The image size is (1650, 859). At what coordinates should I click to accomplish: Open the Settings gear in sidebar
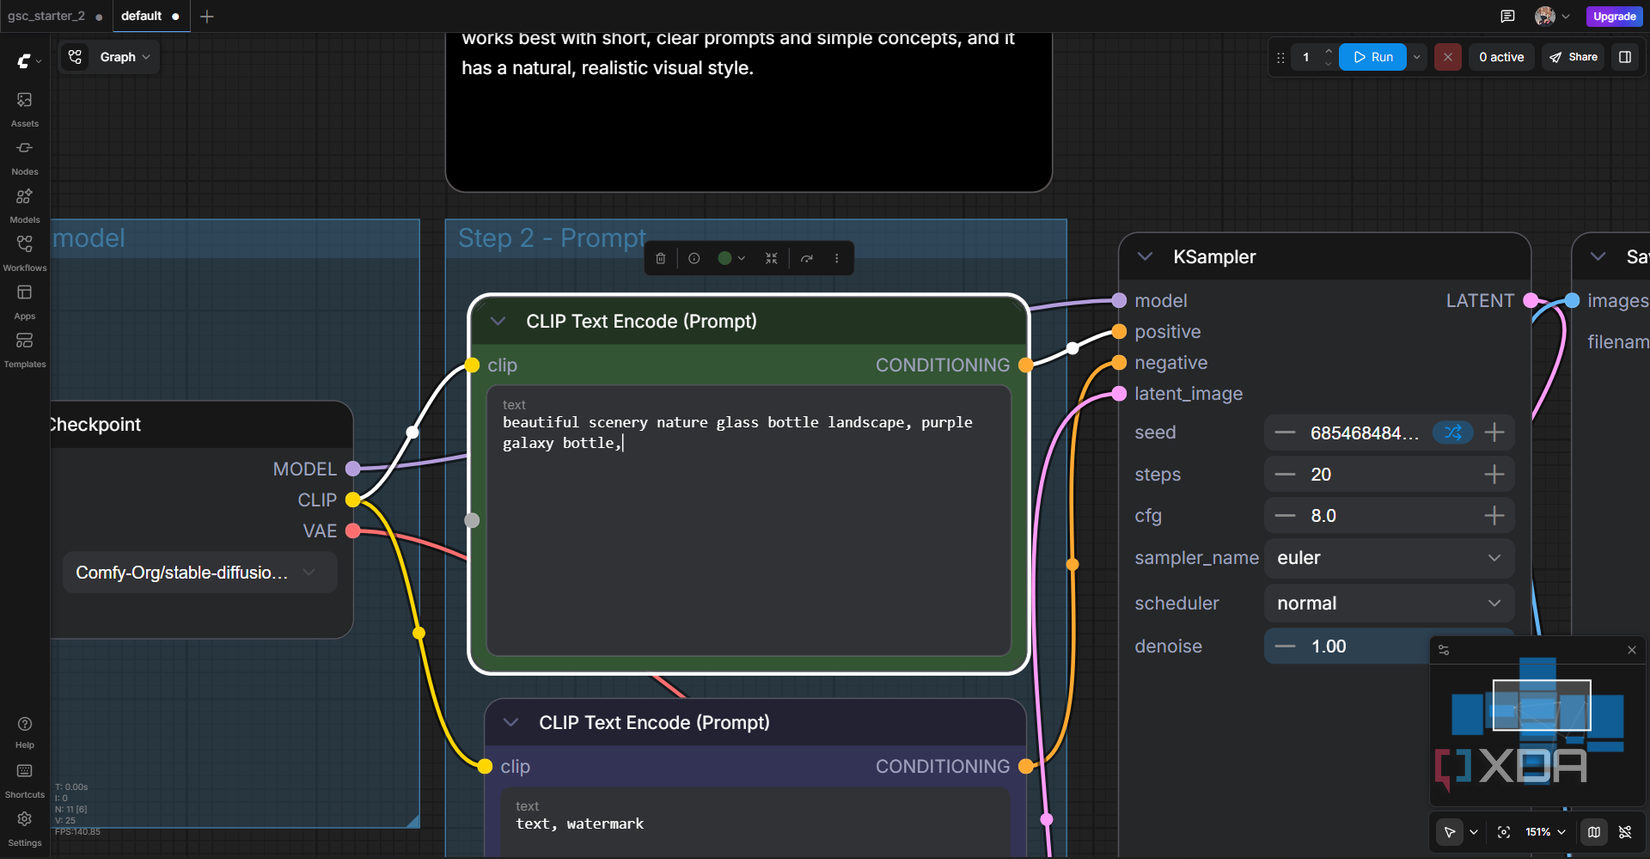point(24,828)
